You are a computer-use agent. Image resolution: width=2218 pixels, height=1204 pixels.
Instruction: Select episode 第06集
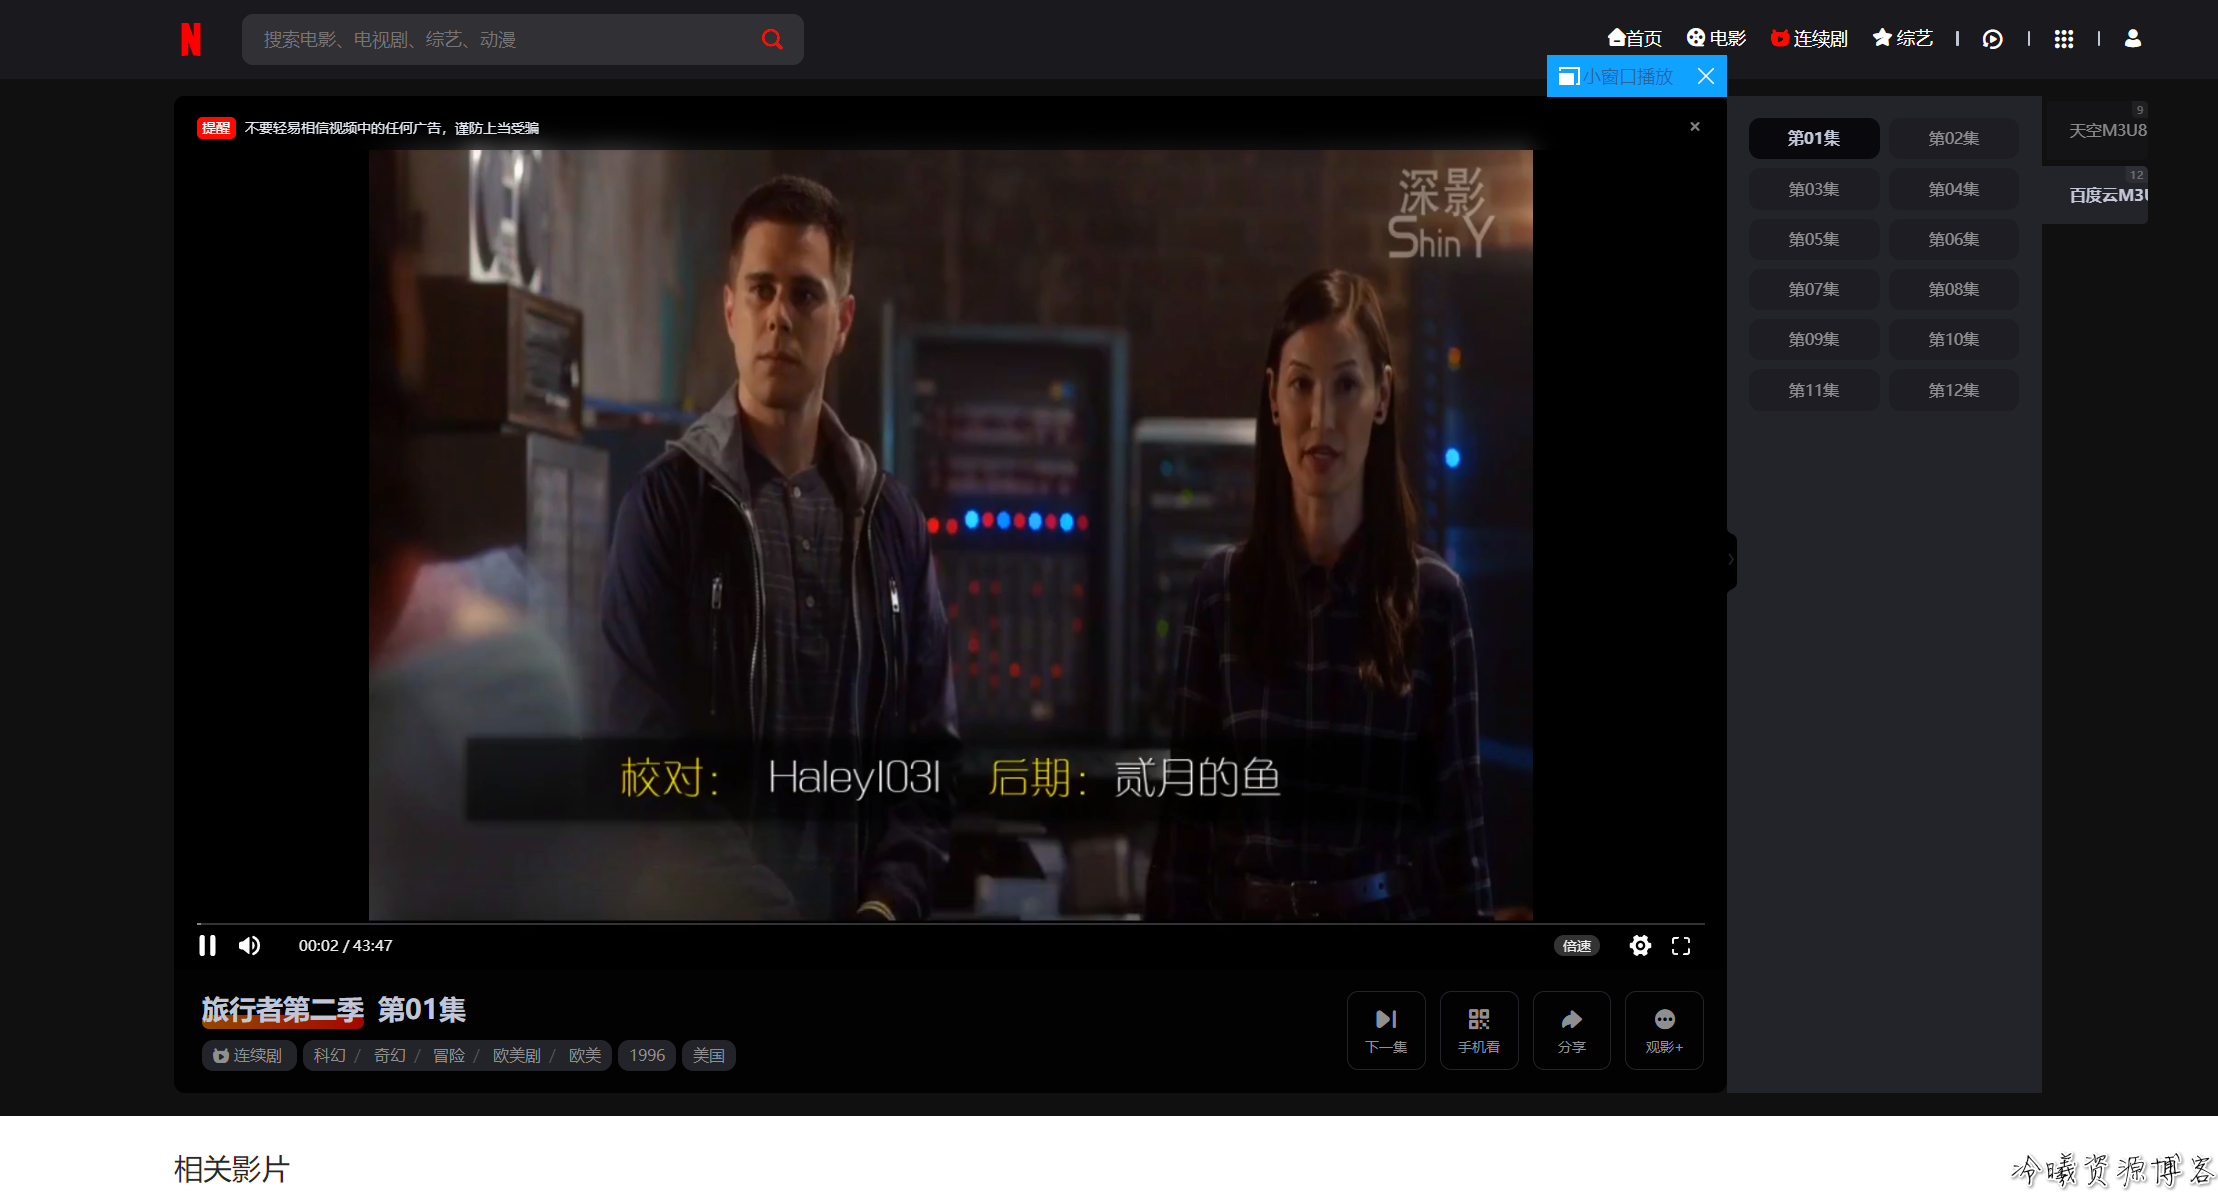tap(1954, 239)
